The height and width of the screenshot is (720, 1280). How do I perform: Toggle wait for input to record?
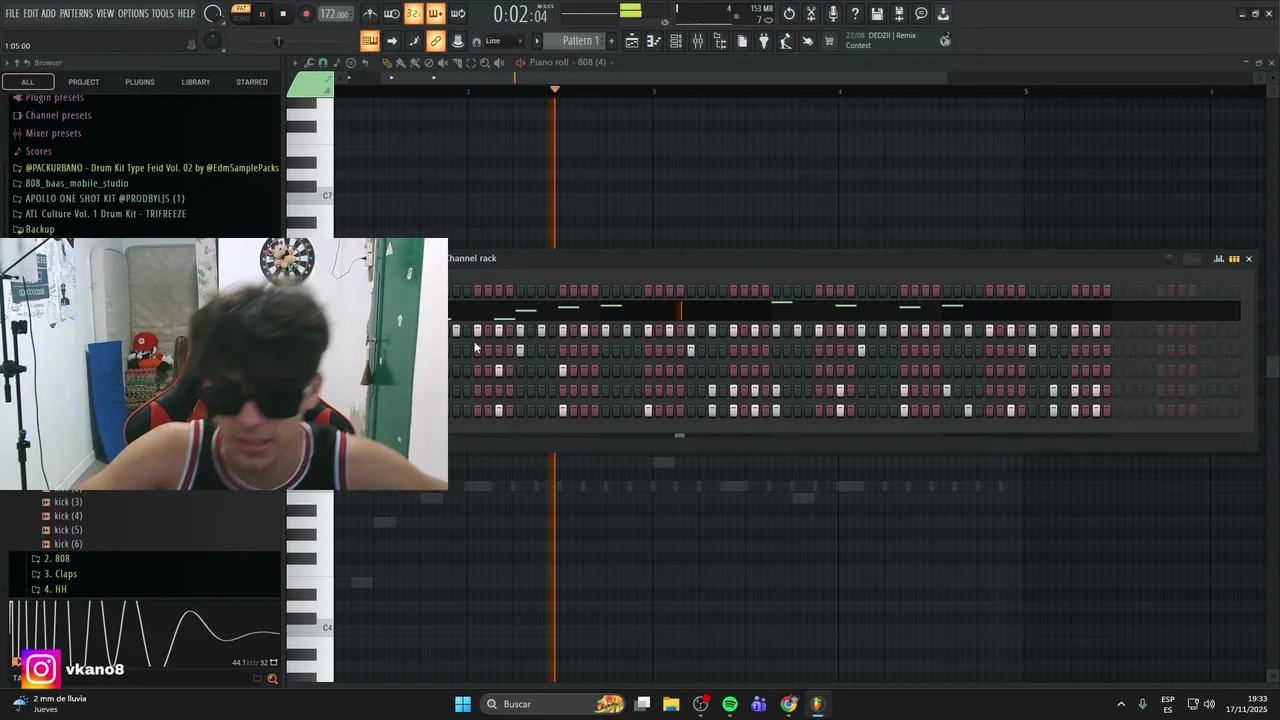(392, 14)
